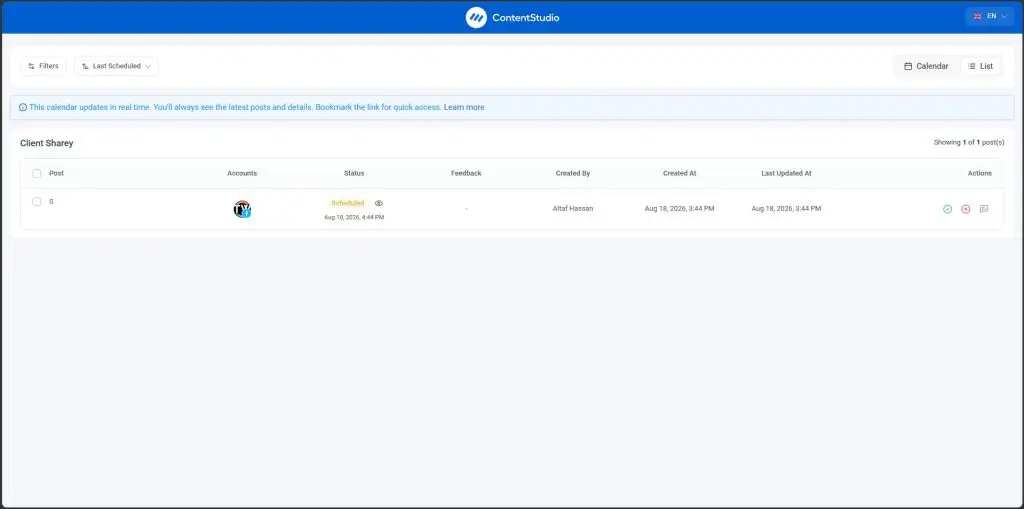Switch to the Calendar view

926,66
